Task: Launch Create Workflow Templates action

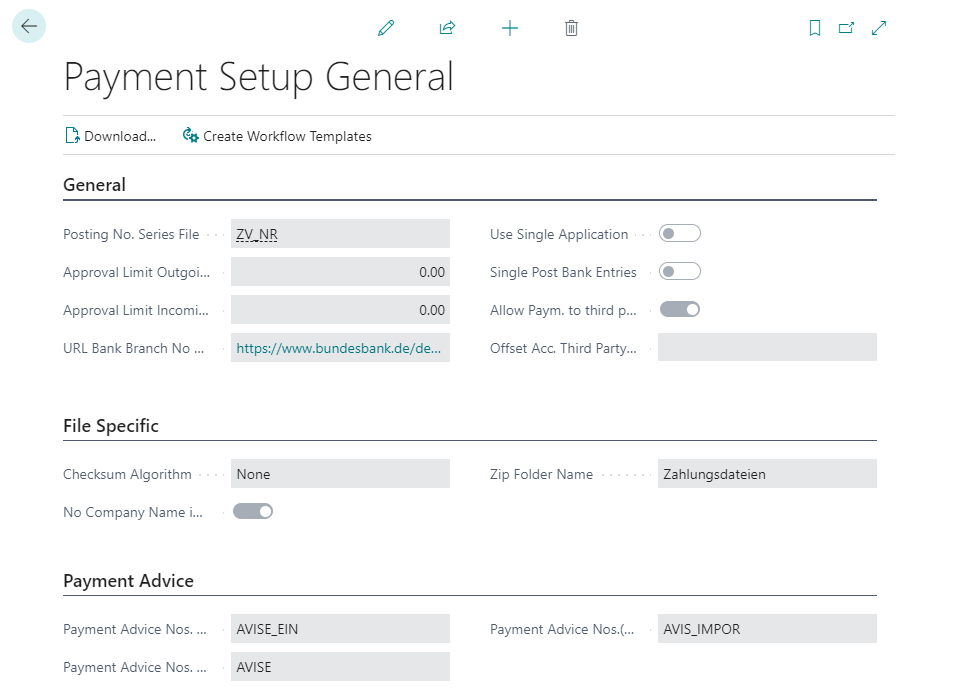Action: 288,136
